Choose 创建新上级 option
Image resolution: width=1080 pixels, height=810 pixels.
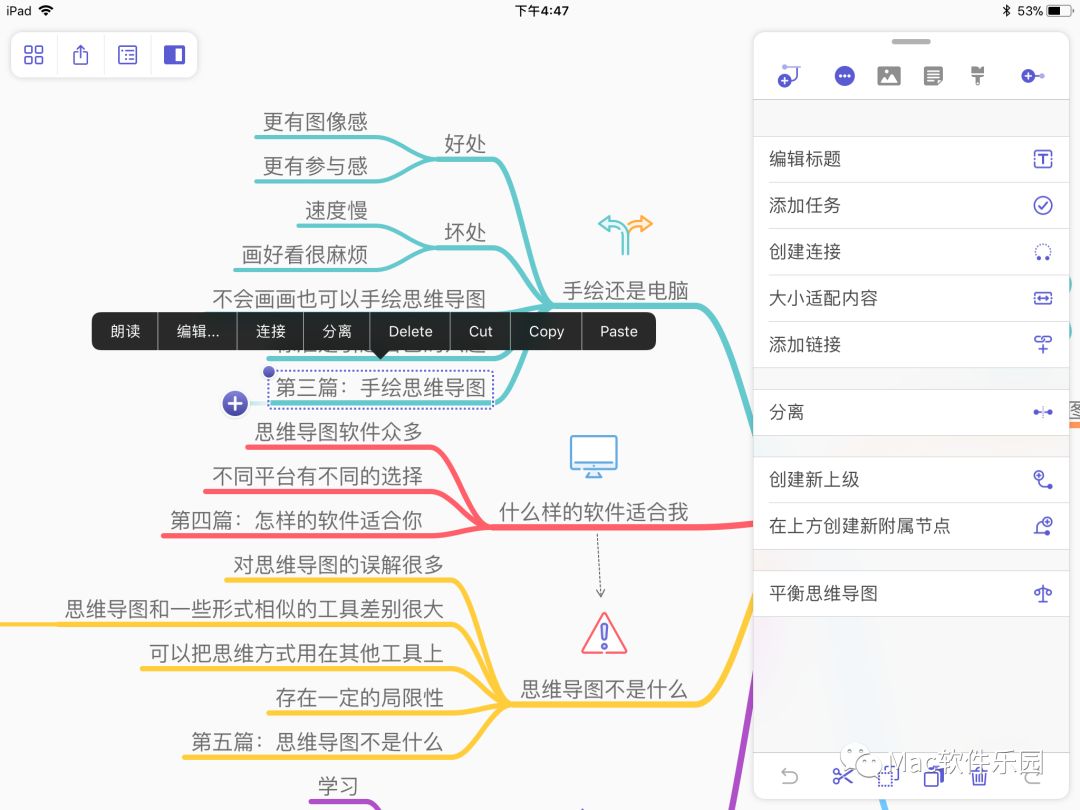pos(911,479)
